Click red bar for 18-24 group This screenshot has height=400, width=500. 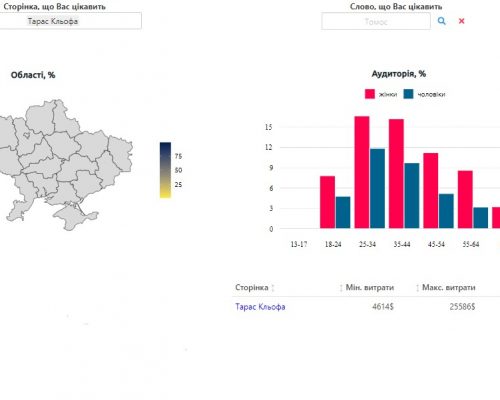tap(327, 202)
